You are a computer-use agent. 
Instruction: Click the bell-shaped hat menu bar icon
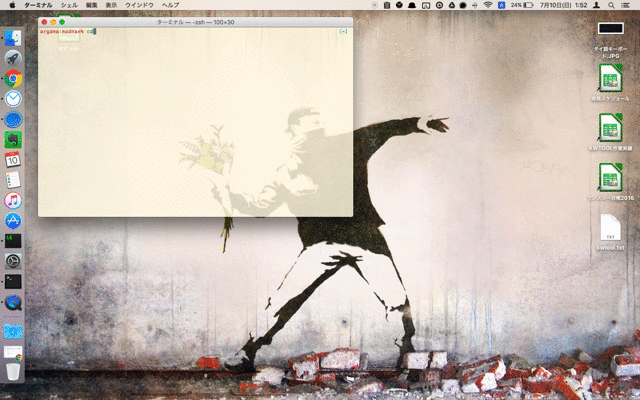coord(412,5)
